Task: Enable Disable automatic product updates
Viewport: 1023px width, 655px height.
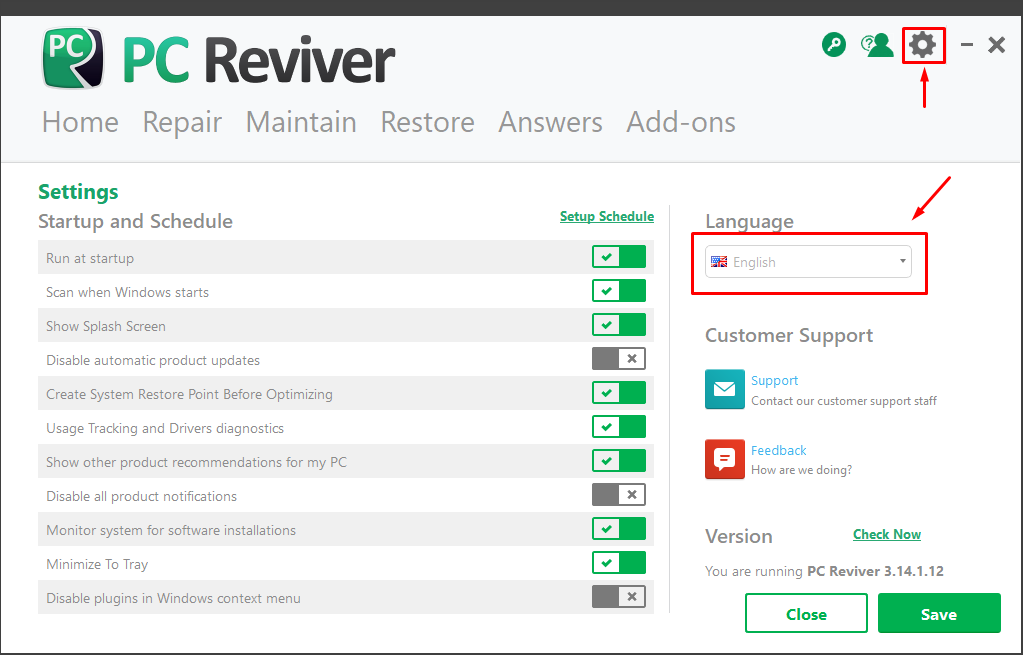Action: click(x=618, y=359)
